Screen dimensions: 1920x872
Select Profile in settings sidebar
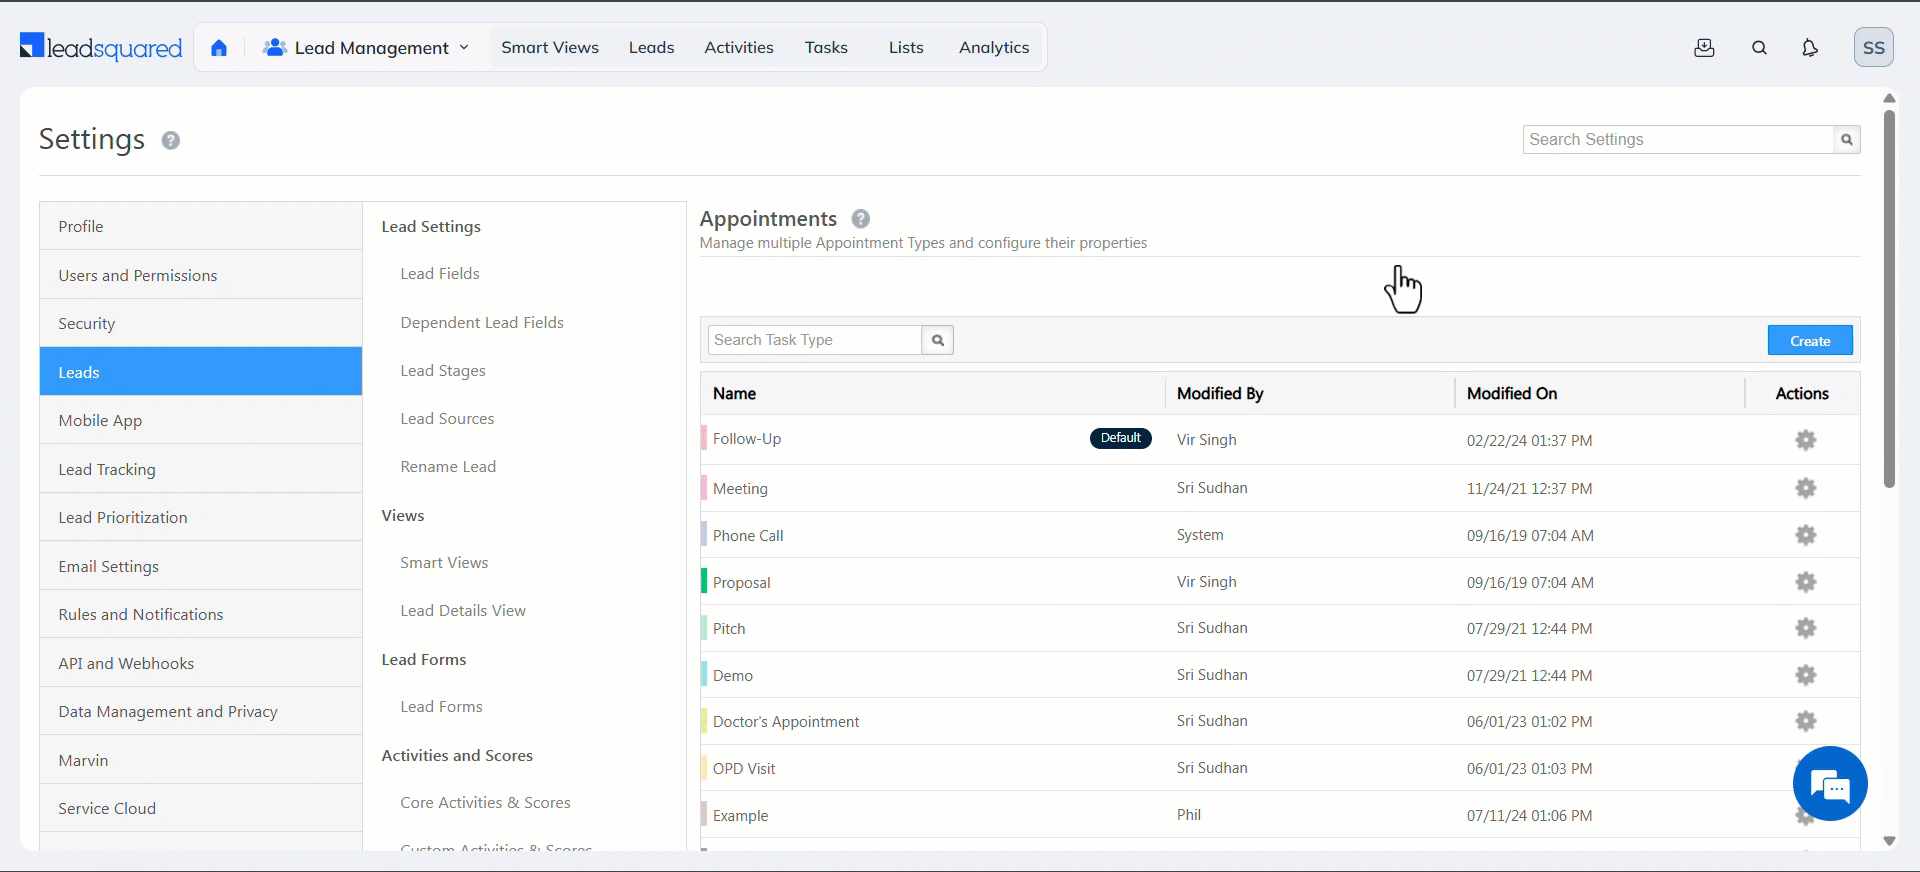[x=201, y=226]
